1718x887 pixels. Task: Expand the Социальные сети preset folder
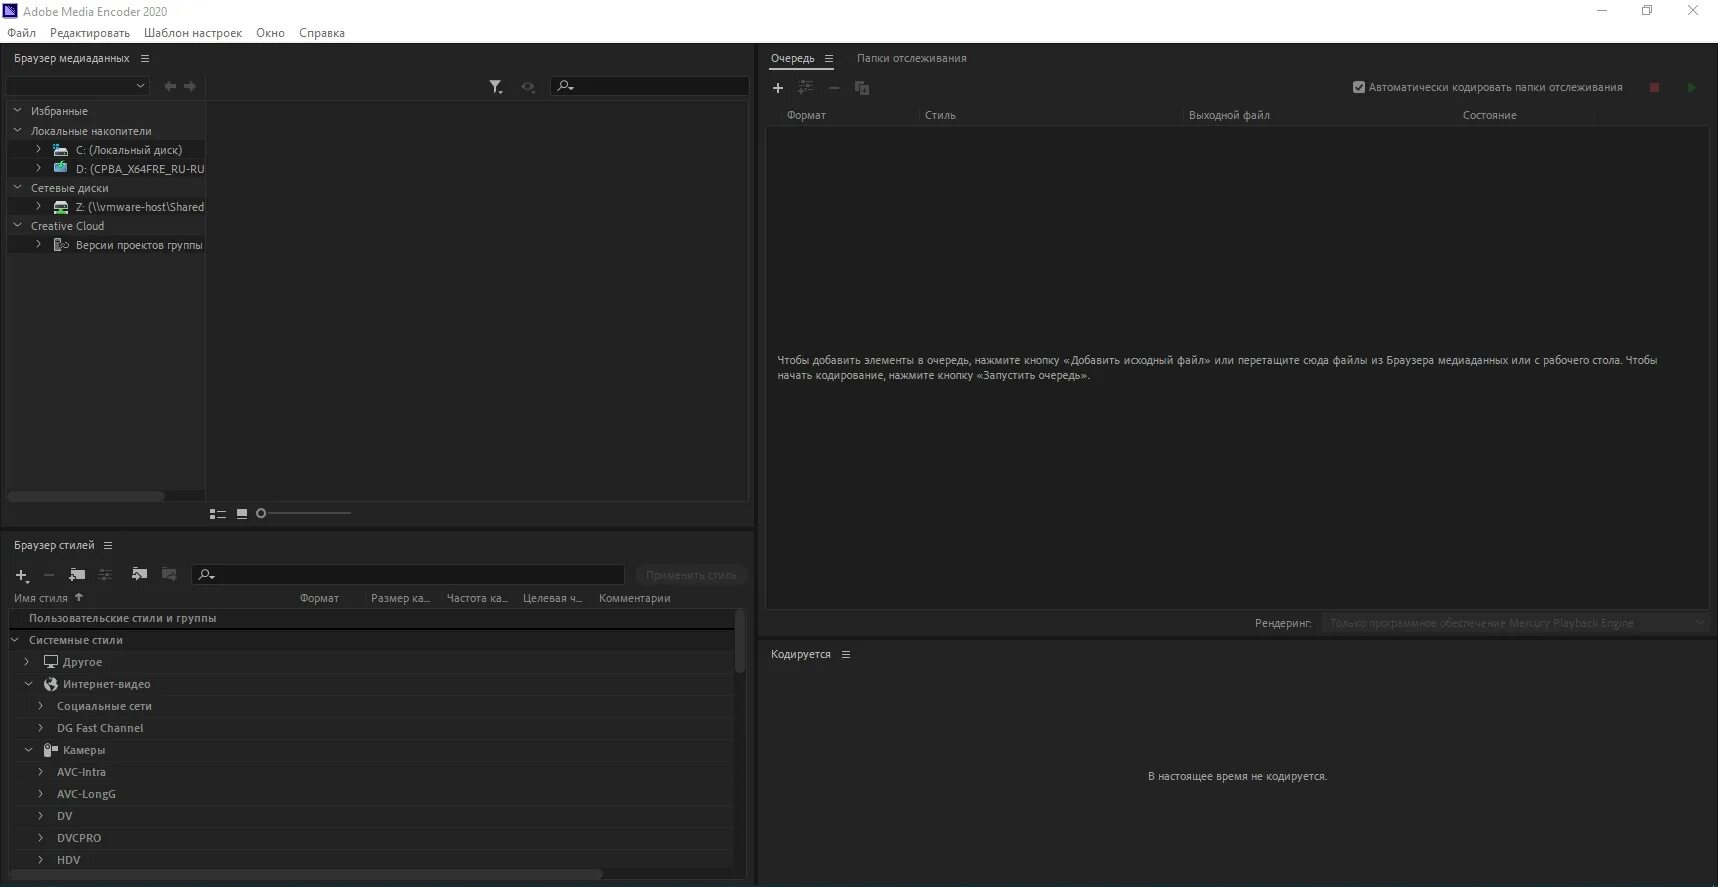point(41,706)
